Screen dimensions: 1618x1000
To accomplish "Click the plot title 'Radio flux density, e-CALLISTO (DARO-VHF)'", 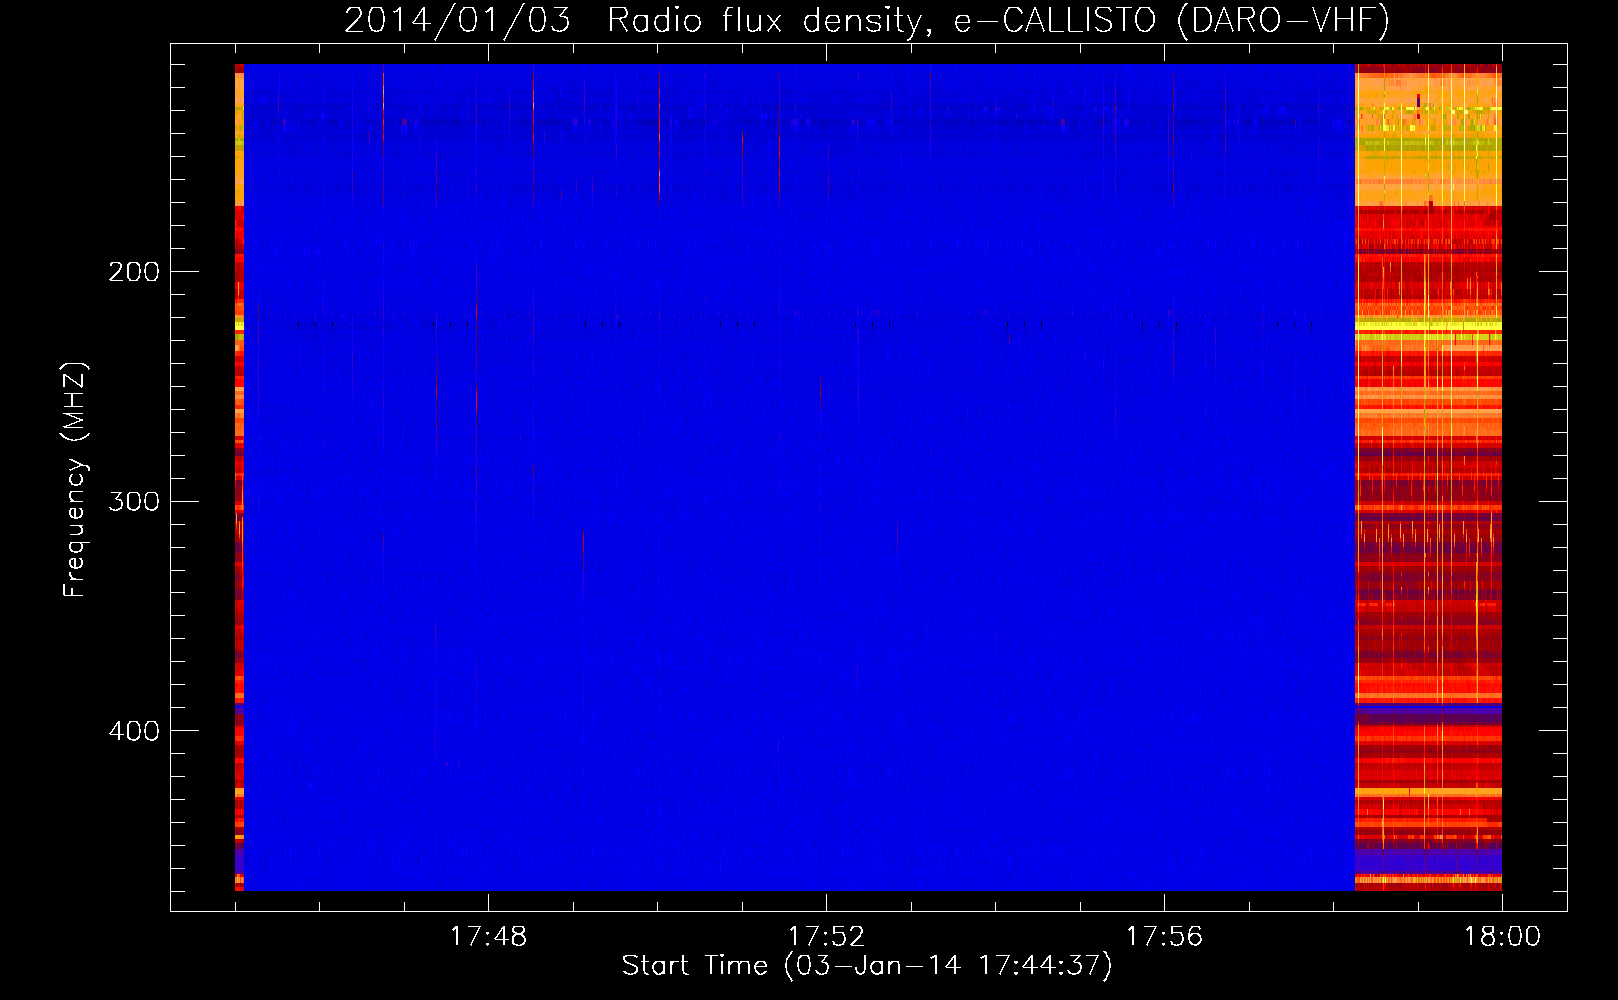I will coord(998,20).
